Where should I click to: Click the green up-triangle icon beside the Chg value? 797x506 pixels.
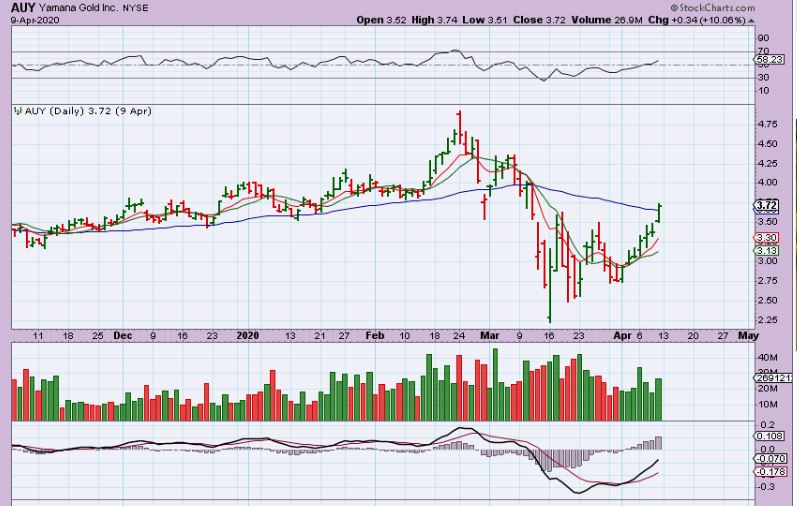[751, 20]
